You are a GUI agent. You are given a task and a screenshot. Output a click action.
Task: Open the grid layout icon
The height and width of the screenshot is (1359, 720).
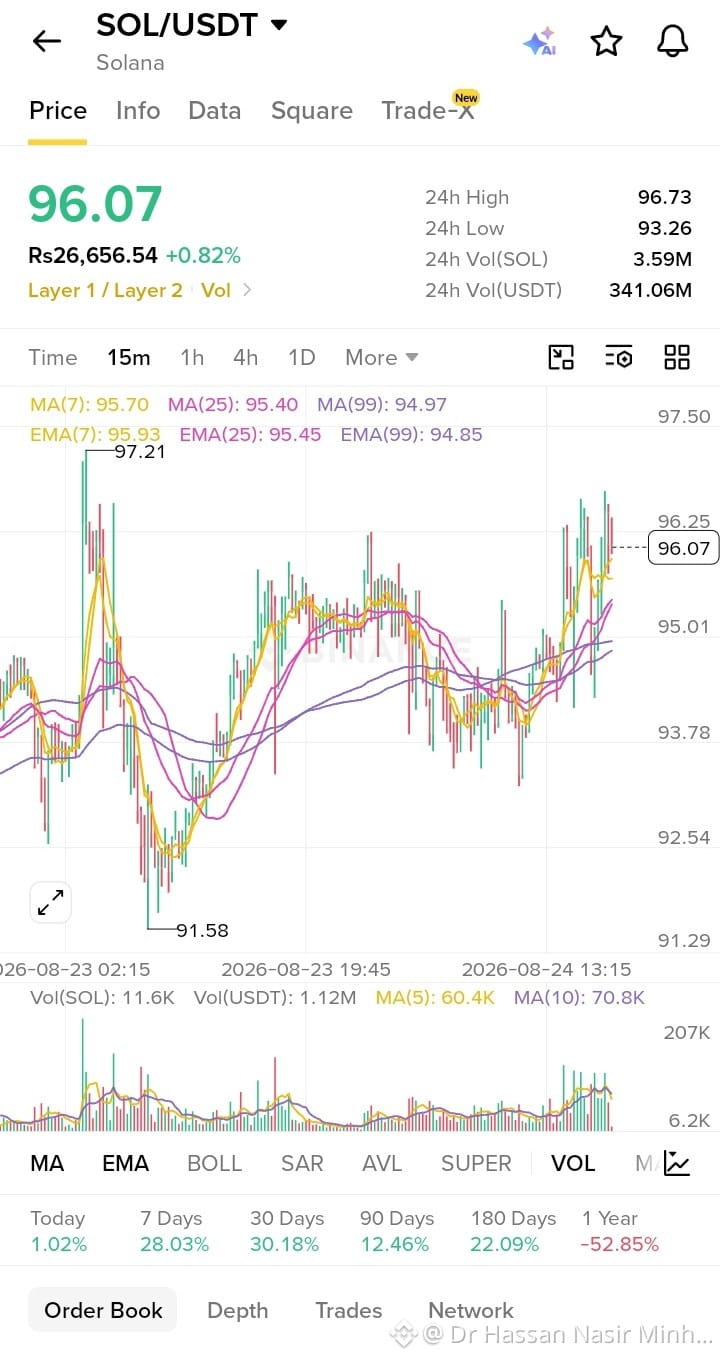(677, 357)
